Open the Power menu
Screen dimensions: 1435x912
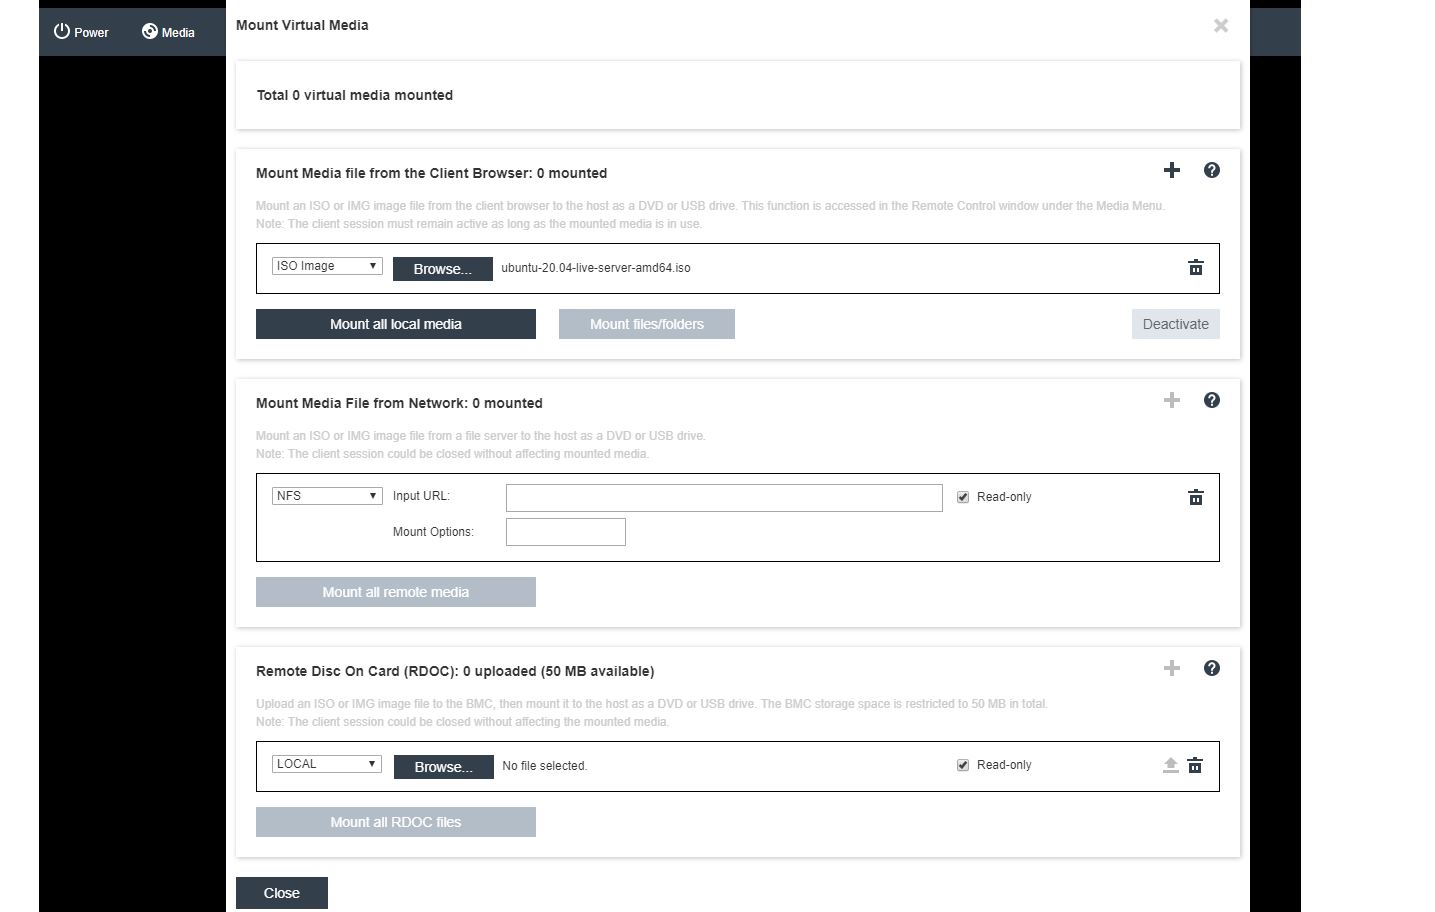(x=81, y=32)
